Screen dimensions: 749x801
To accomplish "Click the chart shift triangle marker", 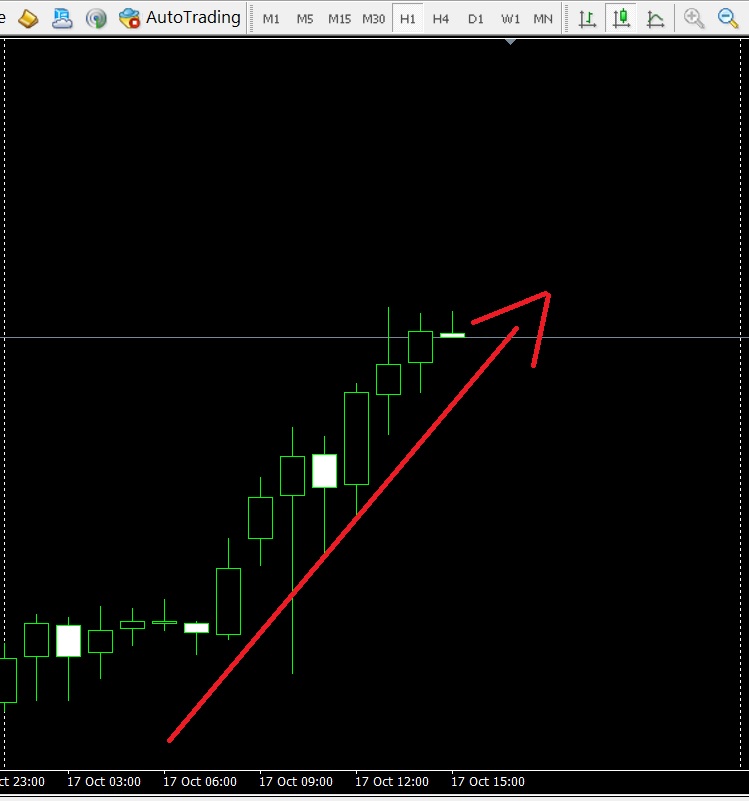I will click(x=510, y=42).
